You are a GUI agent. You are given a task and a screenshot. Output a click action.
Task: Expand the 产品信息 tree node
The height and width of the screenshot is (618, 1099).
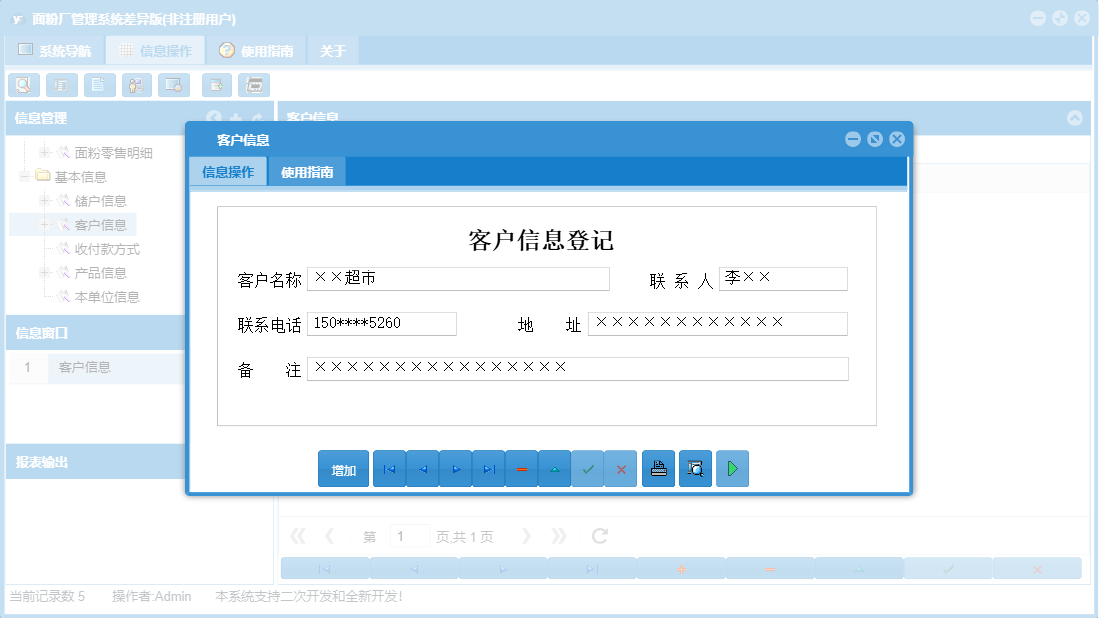(x=44, y=272)
